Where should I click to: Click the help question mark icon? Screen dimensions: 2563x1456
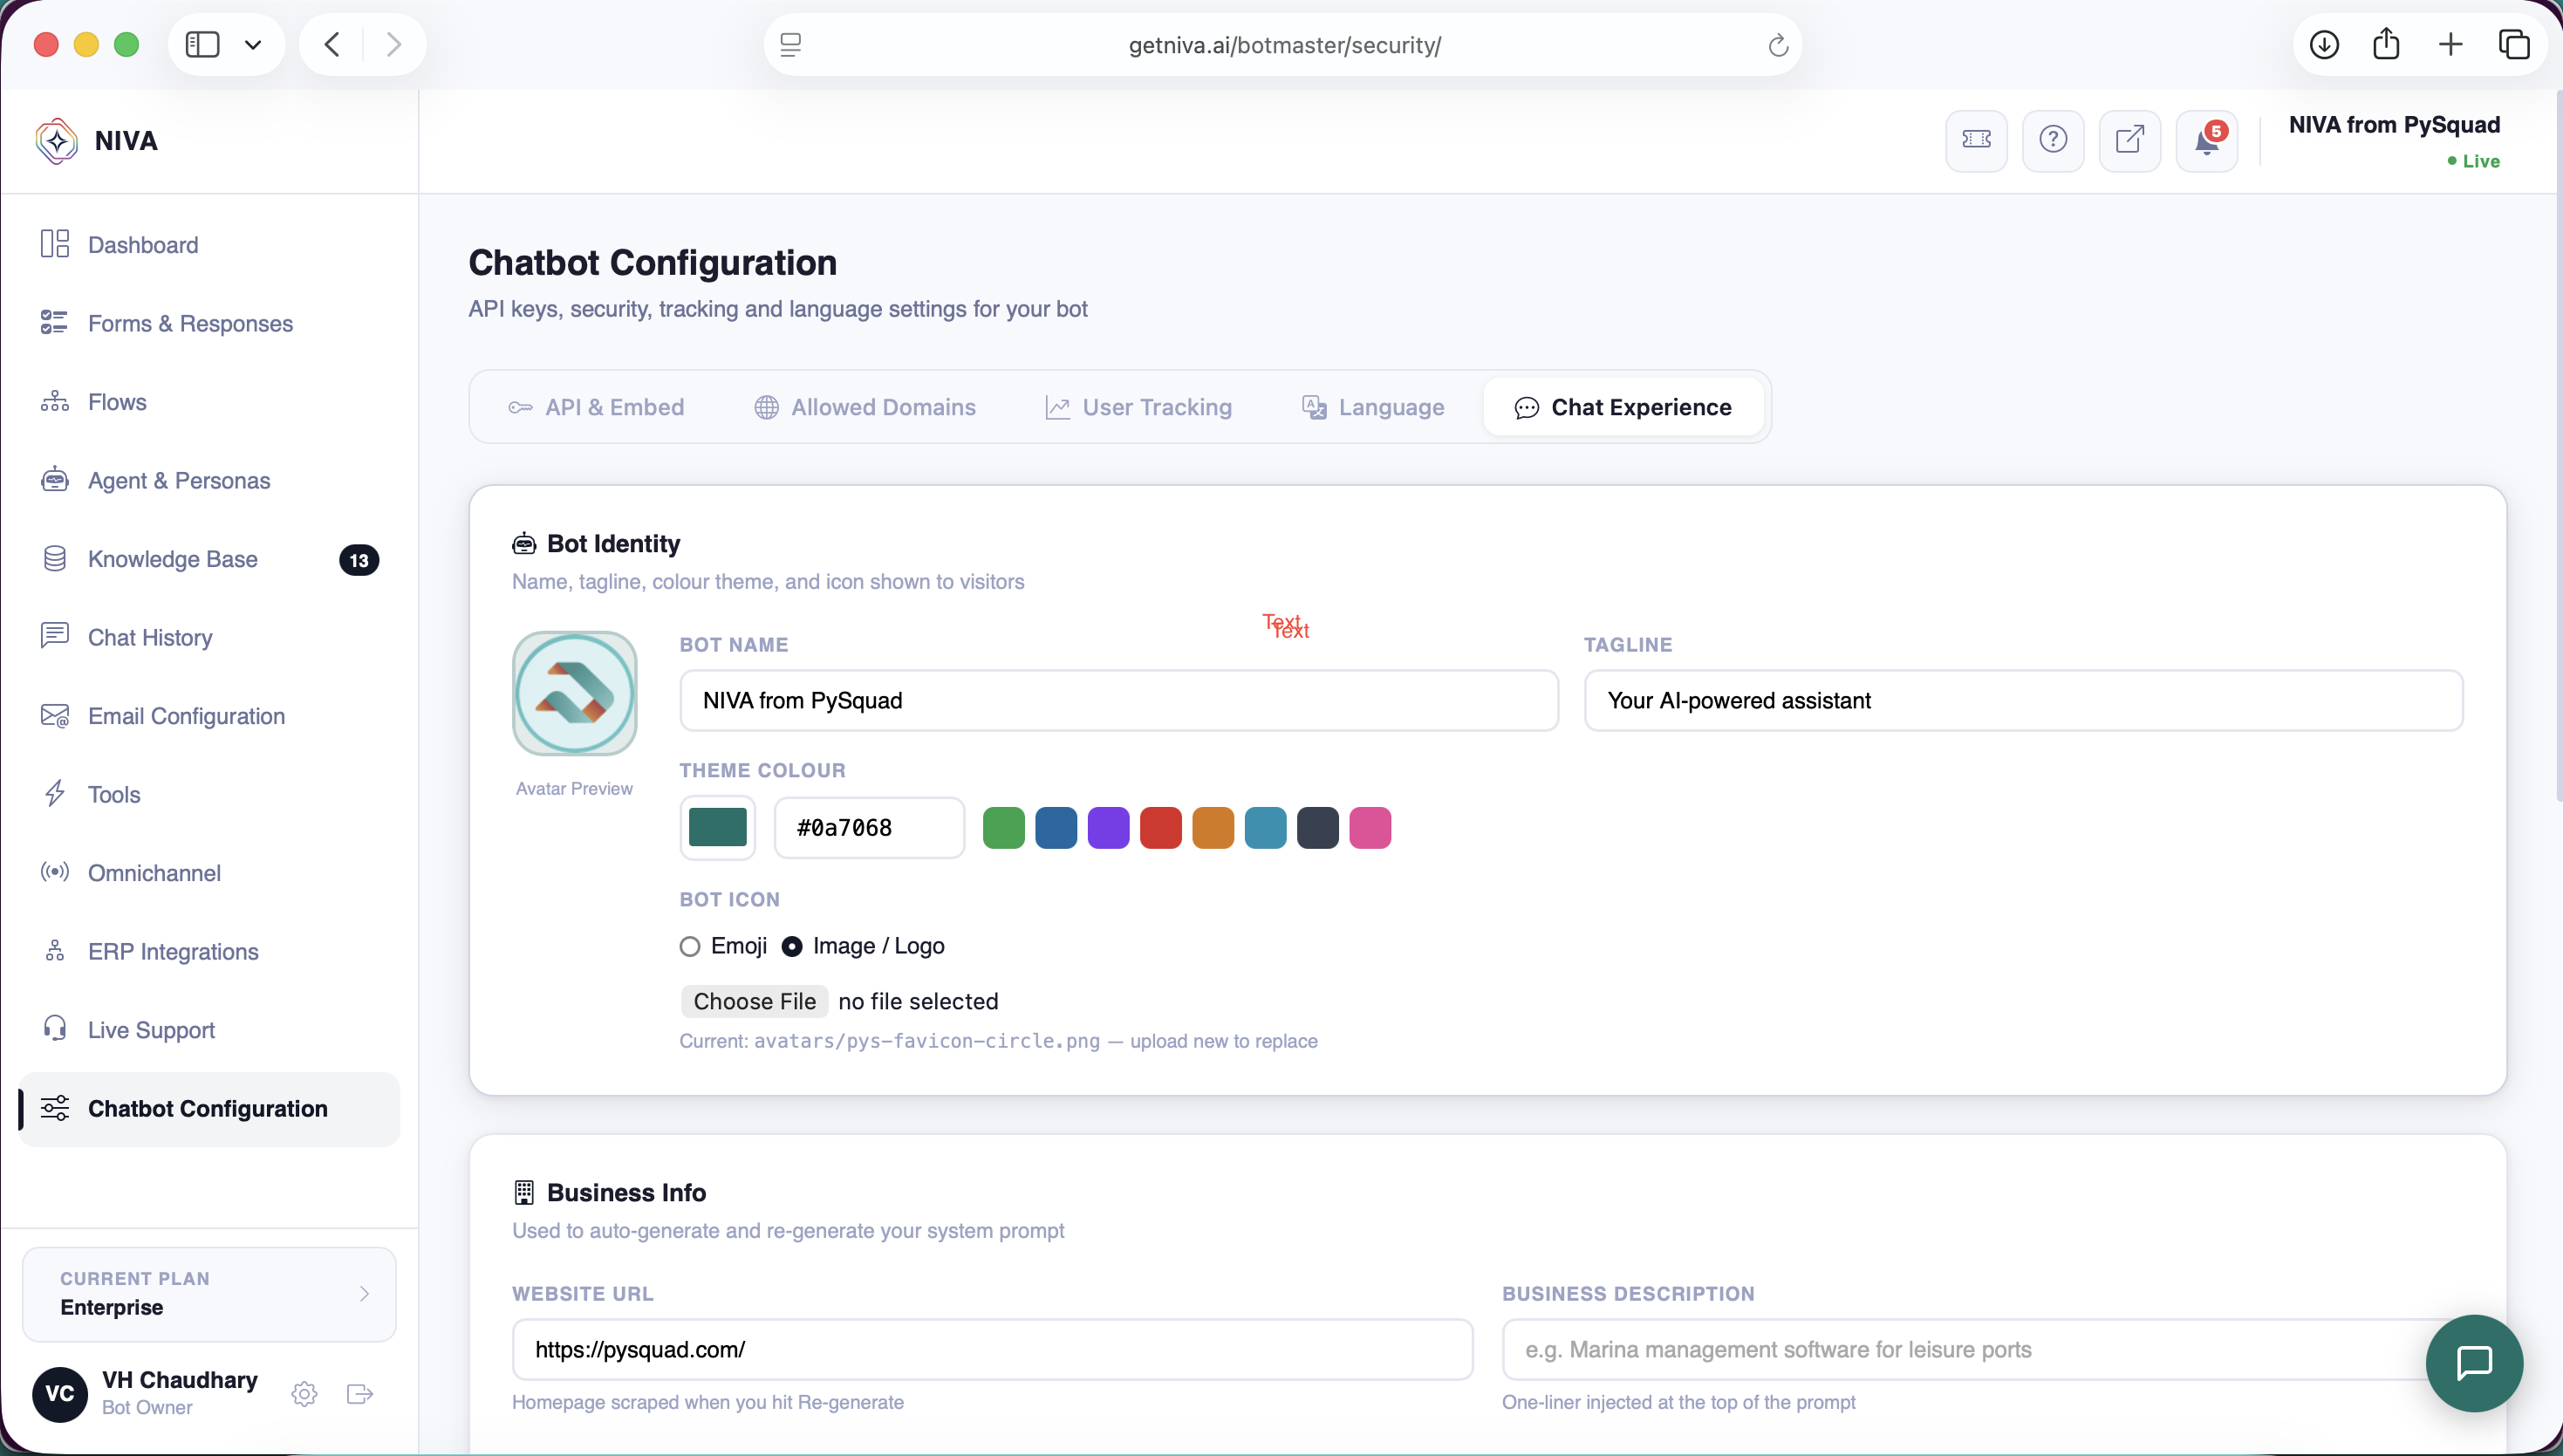pyautogui.click(x=2052, y=140)
